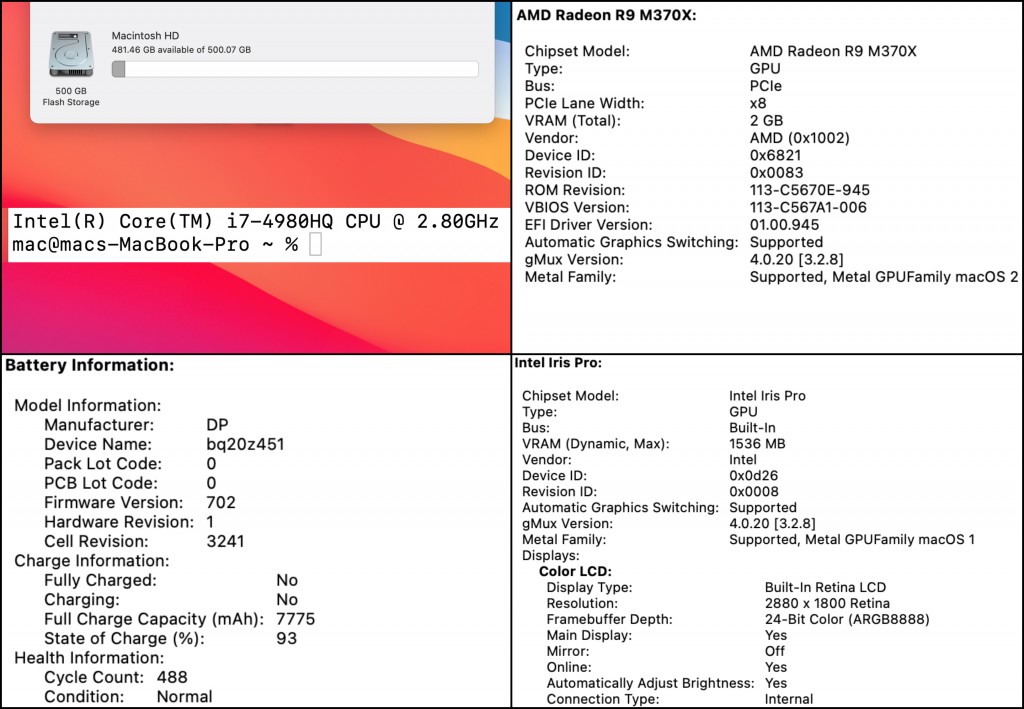Select Chipset Model value 'Intel Iris Pro'
This screenshot has width=1024, height=709.
pos(767,396)
